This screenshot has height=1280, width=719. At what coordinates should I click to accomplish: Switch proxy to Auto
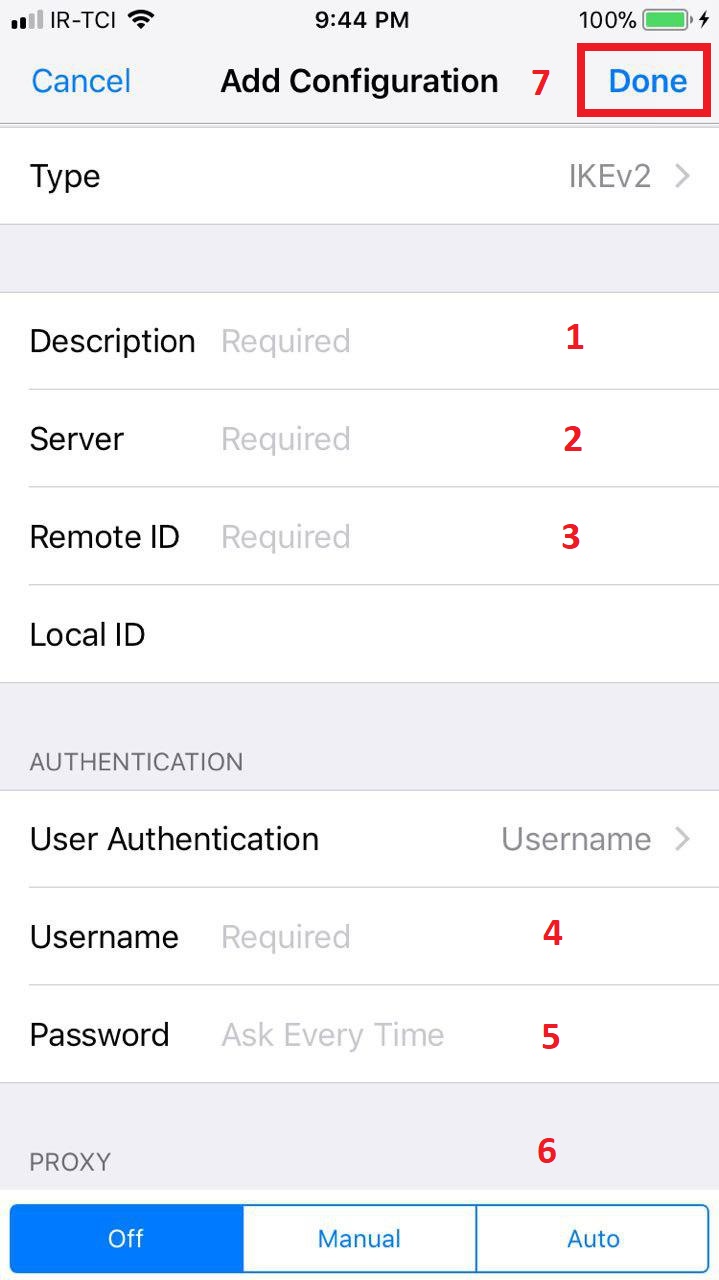click(593, 1238)
